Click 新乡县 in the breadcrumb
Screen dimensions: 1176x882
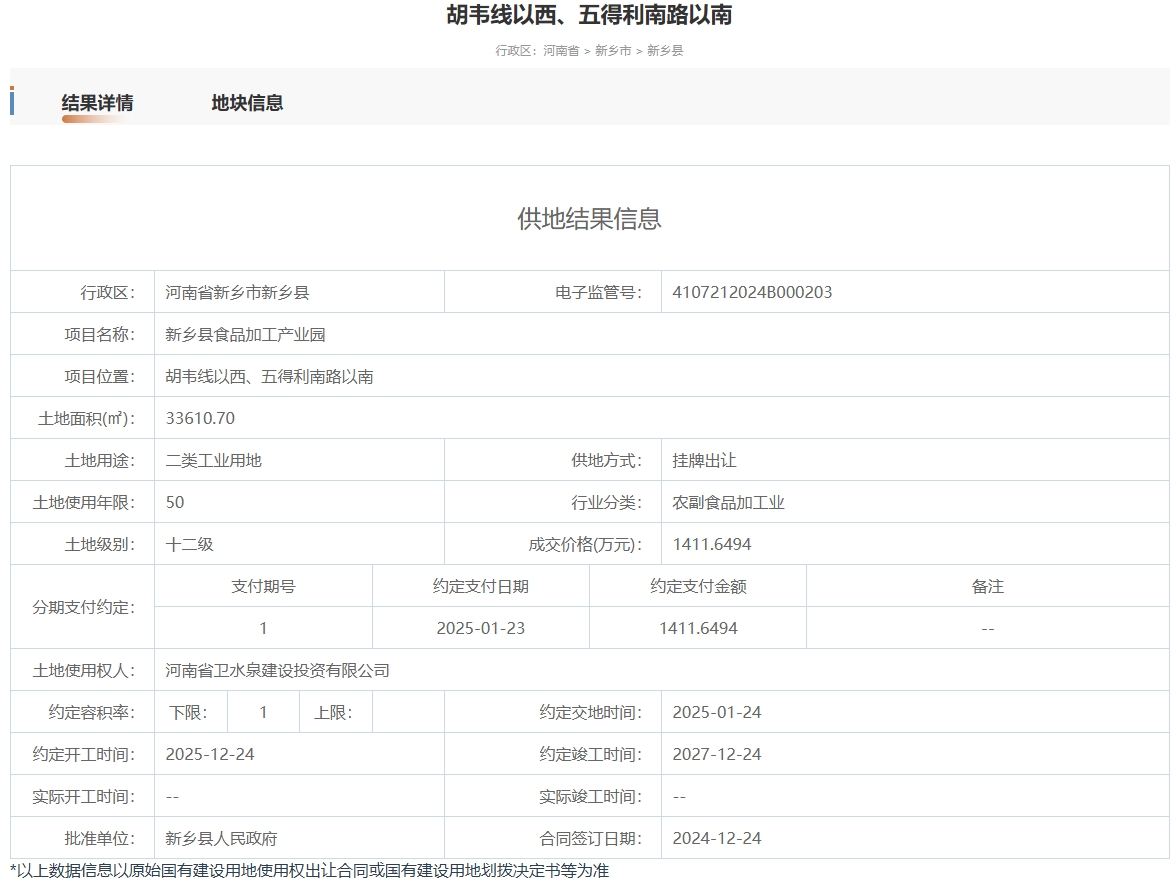pyautogui.click(x=665, y=50)
